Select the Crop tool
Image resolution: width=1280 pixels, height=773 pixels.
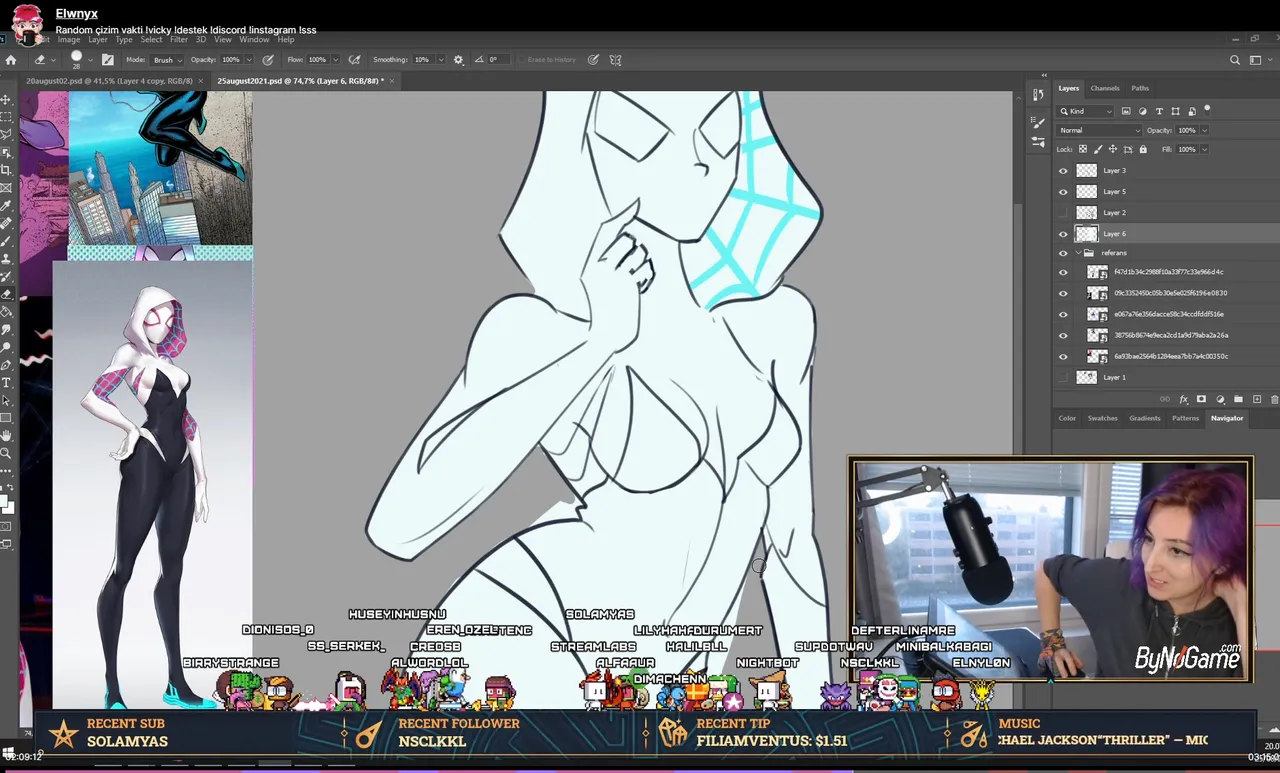coord(6,170)
